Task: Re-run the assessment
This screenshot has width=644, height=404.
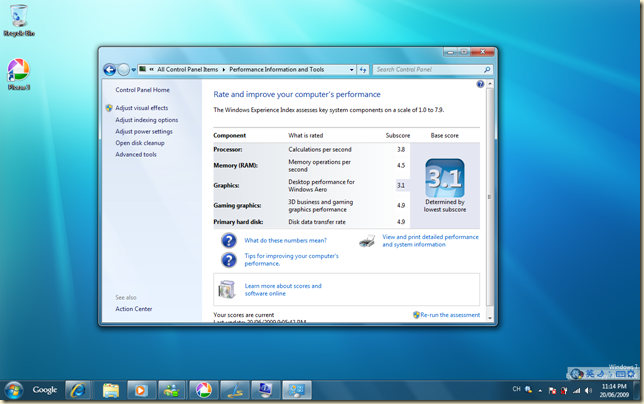Action: click(450, 315)
